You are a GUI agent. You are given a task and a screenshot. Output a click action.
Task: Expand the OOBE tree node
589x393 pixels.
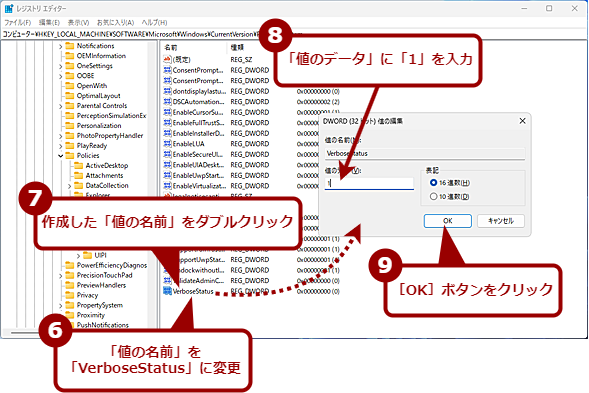(x=60, y=76)
